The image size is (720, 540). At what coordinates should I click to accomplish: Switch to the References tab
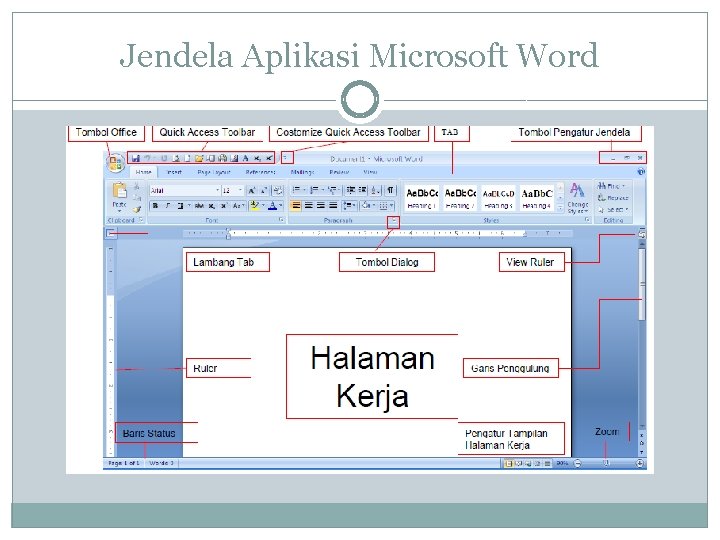(260, 172)
